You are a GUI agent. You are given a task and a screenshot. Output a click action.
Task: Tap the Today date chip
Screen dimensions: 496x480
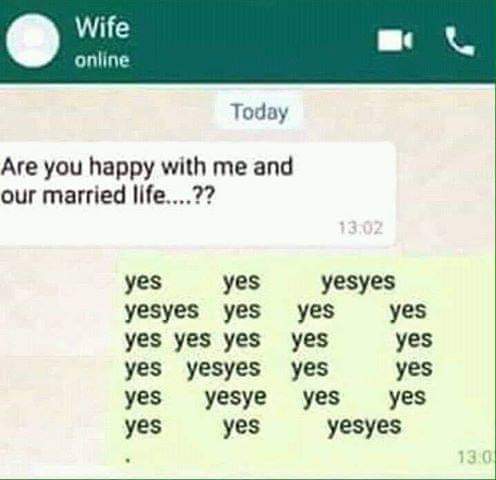coord(260,112)
